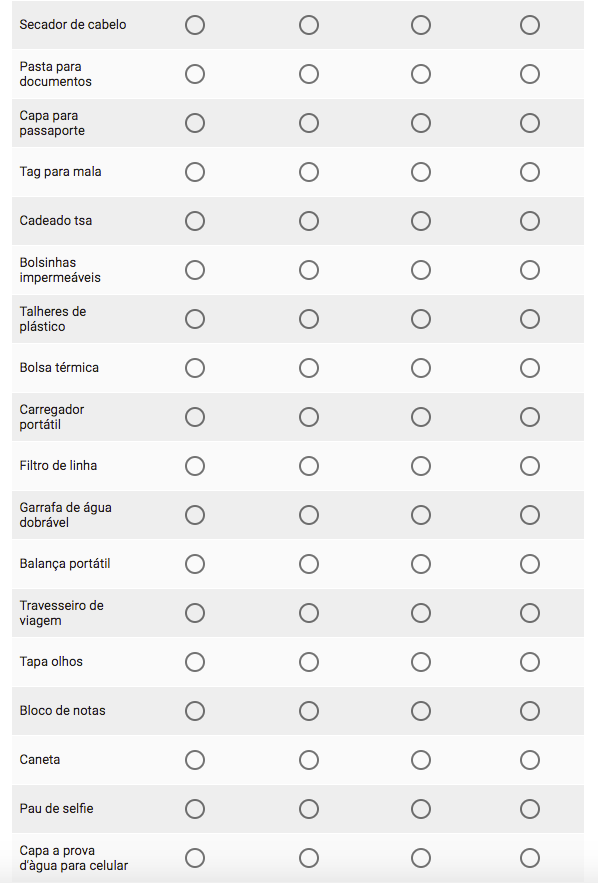Viewport: 598px width, 883px height.
Task: Choose second option for Bolsinhas impermeáveis
Action: (309, 270)
